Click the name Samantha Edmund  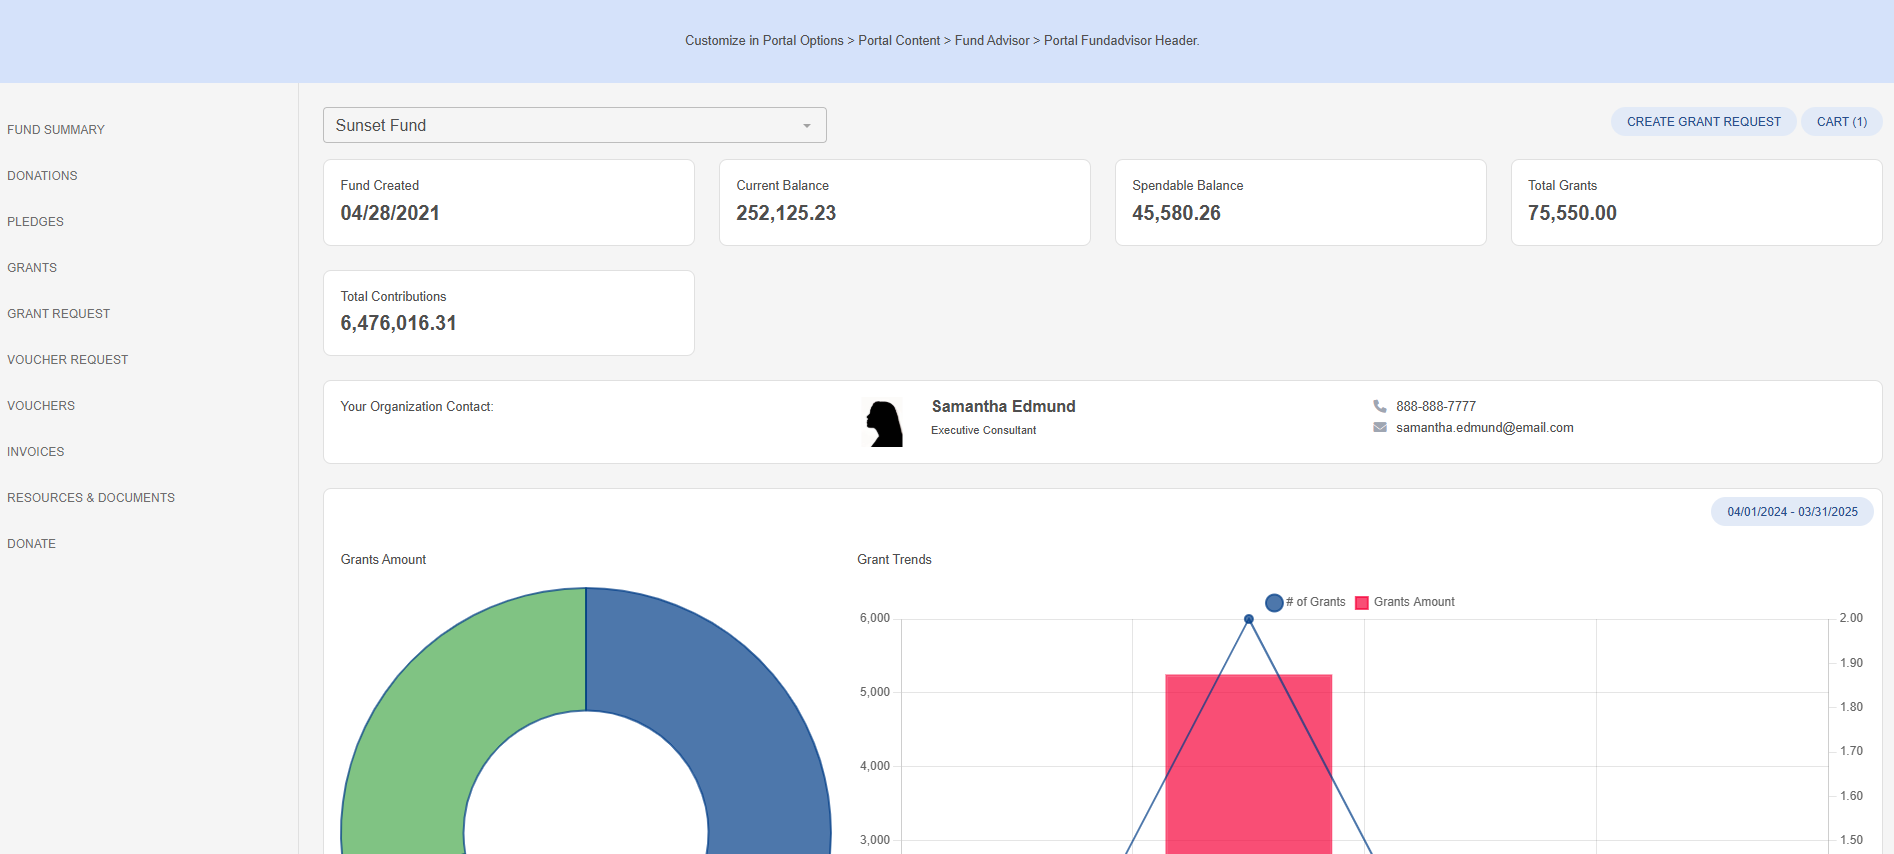1003,406
